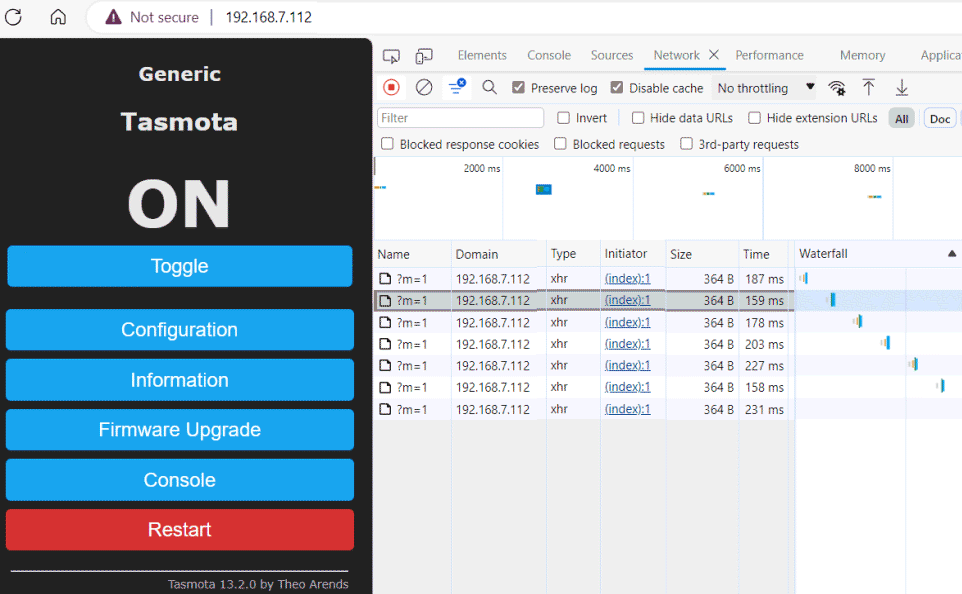Toggle device emulation toolbar icon

pos(424,56)
